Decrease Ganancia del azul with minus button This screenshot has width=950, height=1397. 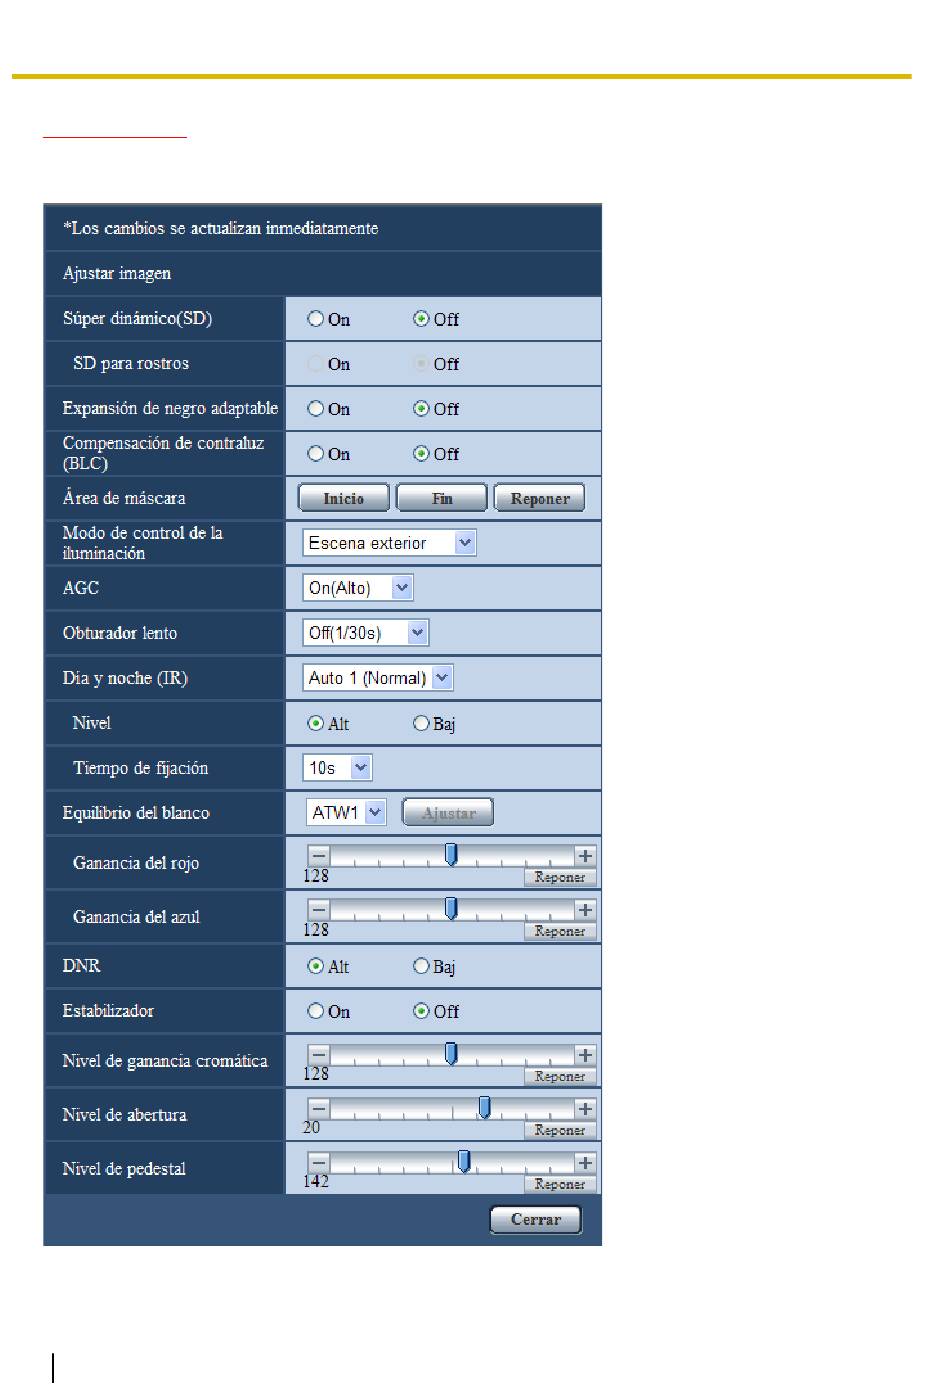click(x=318, y=910)
